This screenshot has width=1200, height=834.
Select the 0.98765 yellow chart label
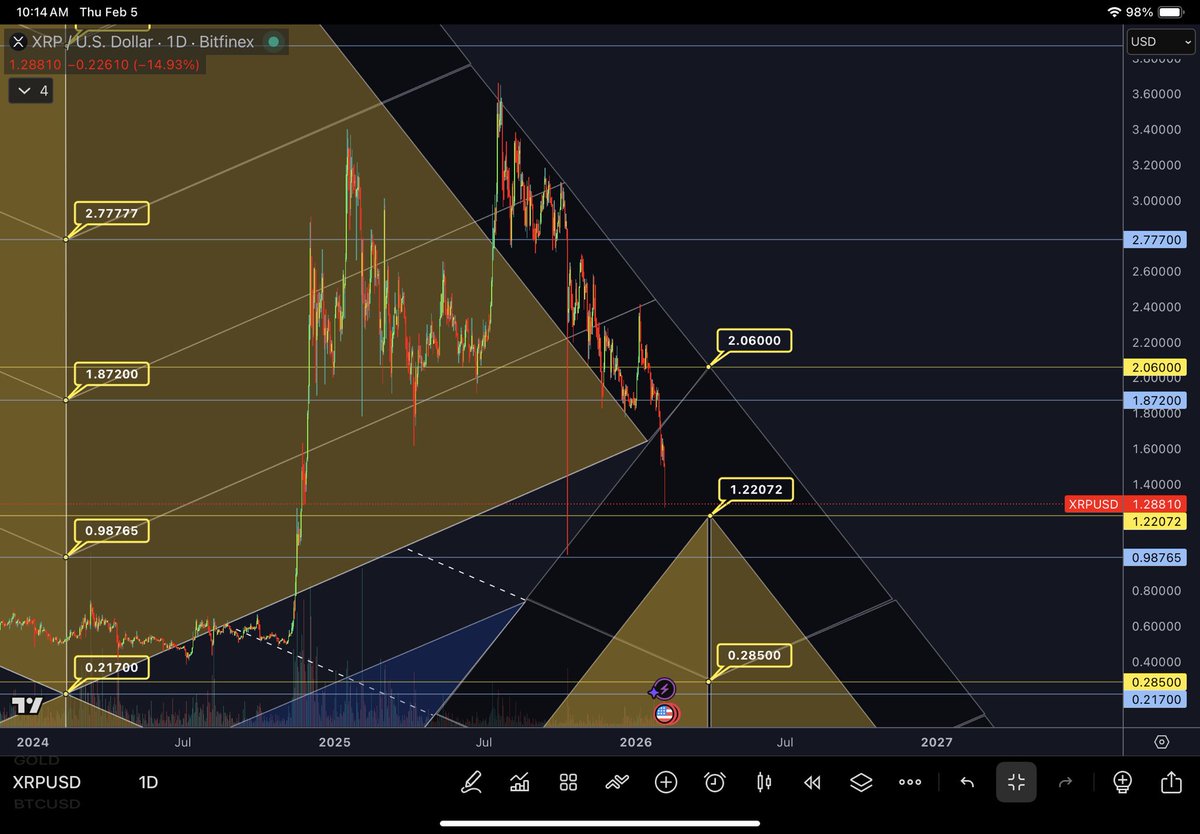point(111,531)
